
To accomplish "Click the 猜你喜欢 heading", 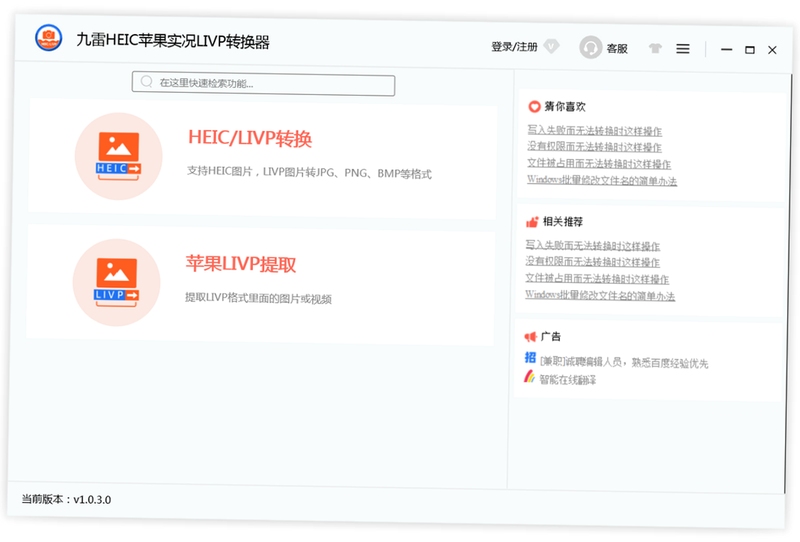I will pyautogui.click(x=565, y=106).
